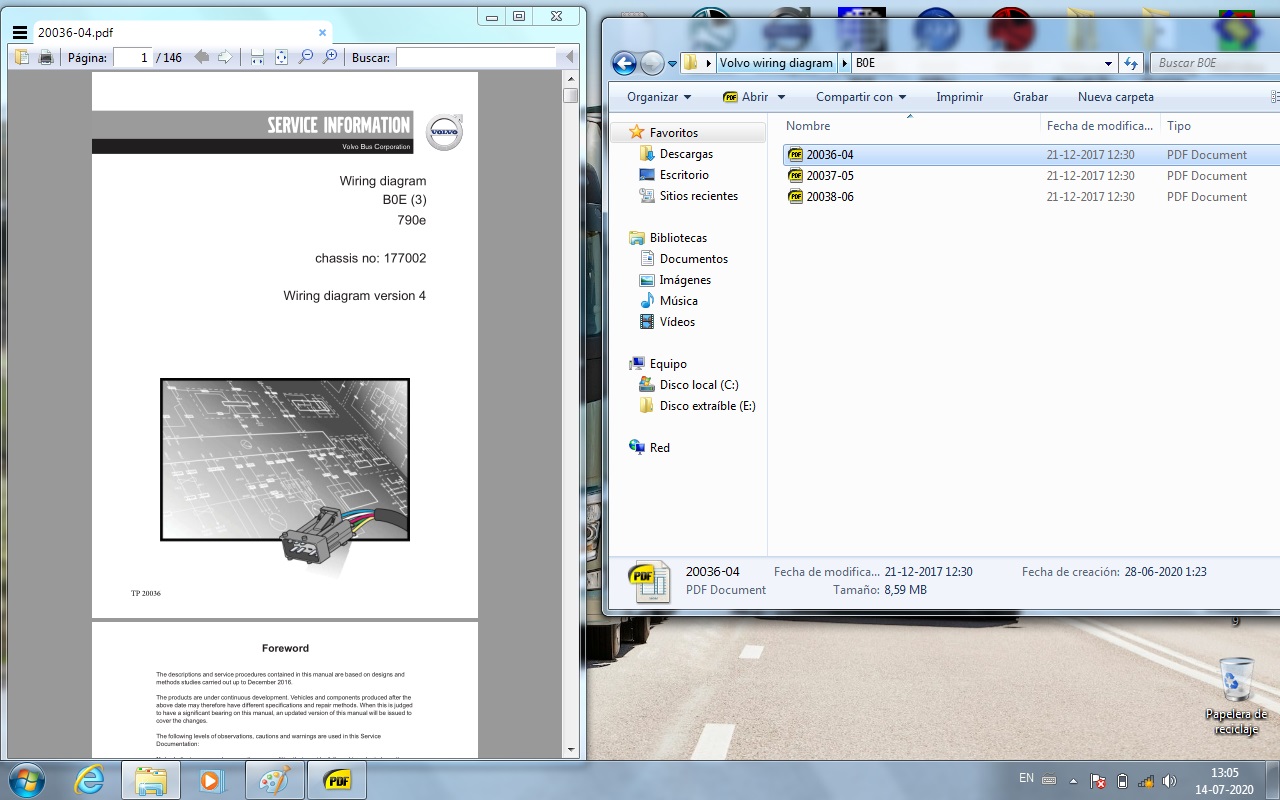The height and width of the screenshot is (800, 1280).
Task: Open Imágenes library
Action: pyautogui.click(x=685, y=280)
